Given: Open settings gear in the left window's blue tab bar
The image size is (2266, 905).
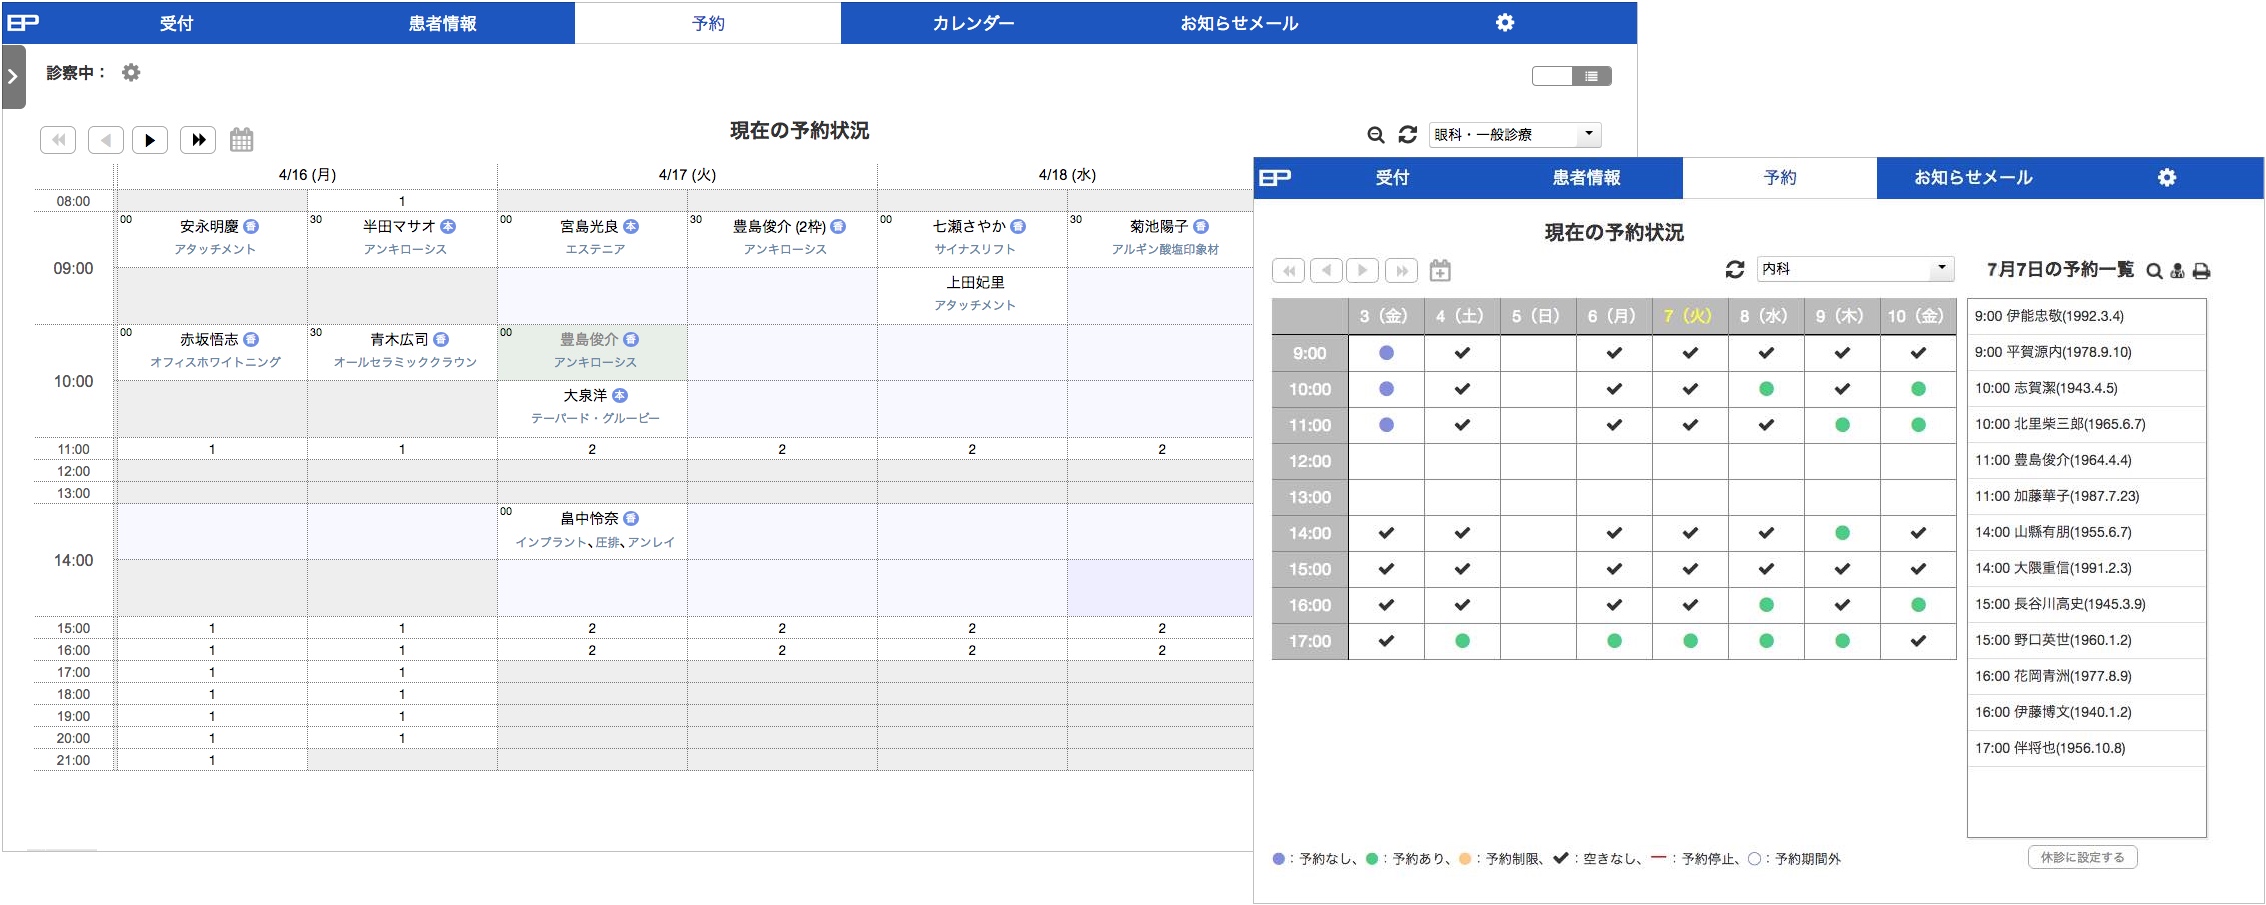Looking at the screenshot, I should [1505, 22].
